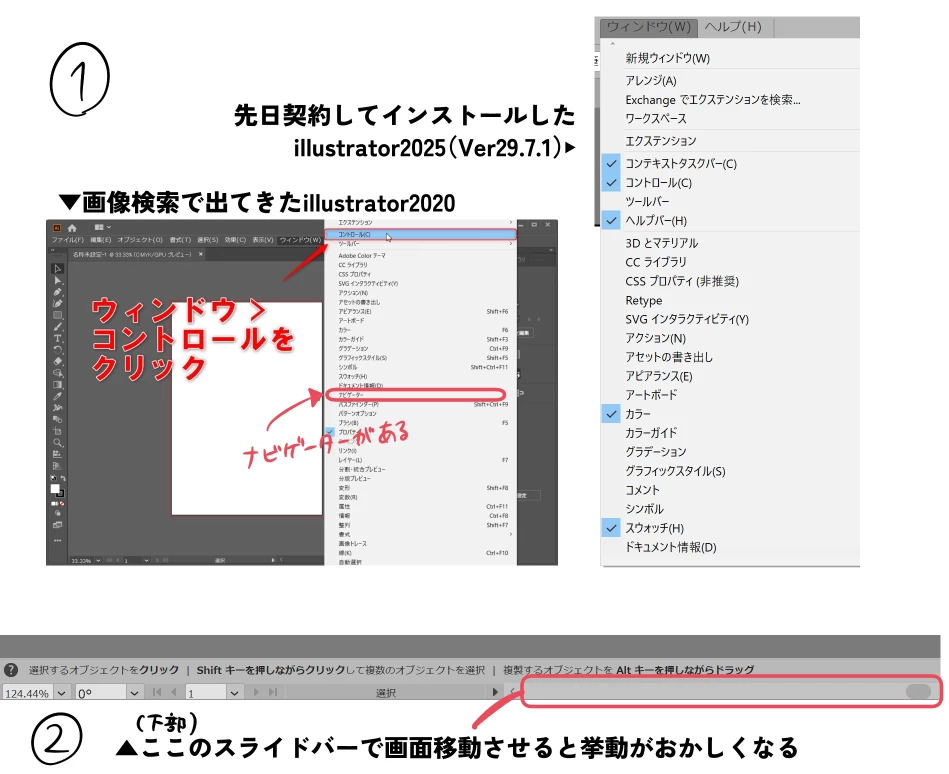Click the 124.44% zoom value field
Screen dimensions: 949x774
[28, 692]
